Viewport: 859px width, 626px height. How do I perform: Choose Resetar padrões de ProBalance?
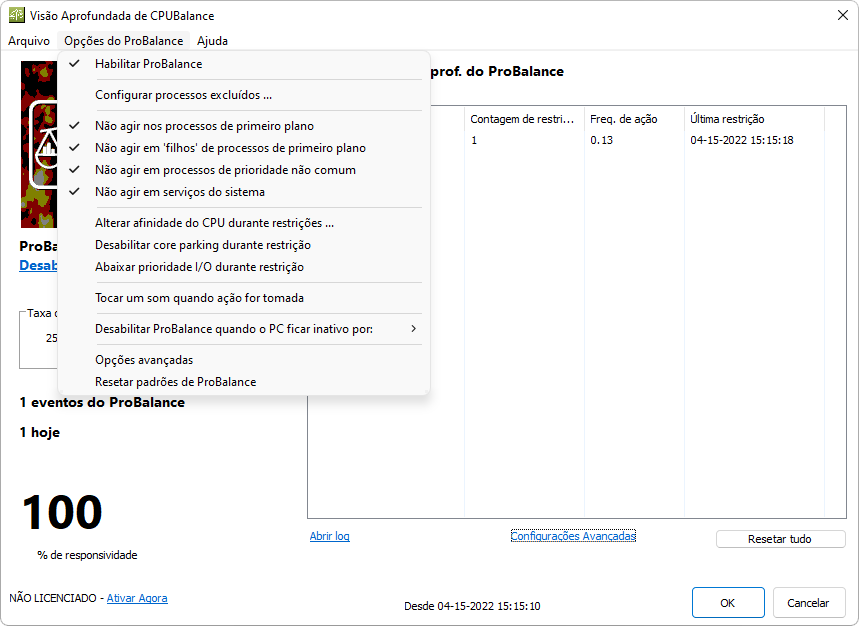pyautogui.click(x=175, y=382)
